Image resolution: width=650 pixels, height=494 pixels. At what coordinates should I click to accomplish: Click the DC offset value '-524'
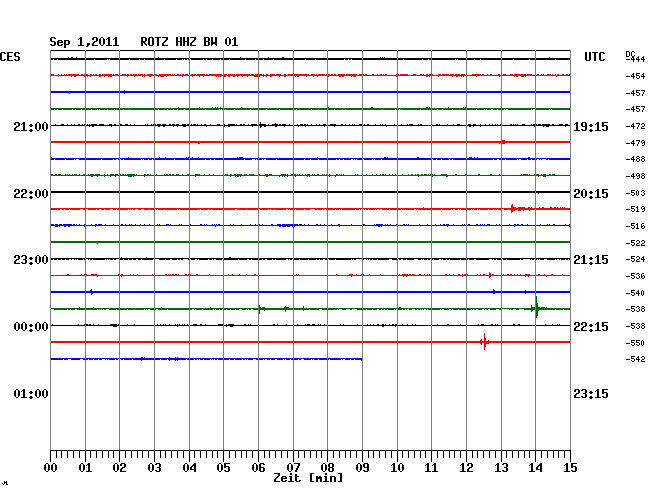tap(635, 259)
